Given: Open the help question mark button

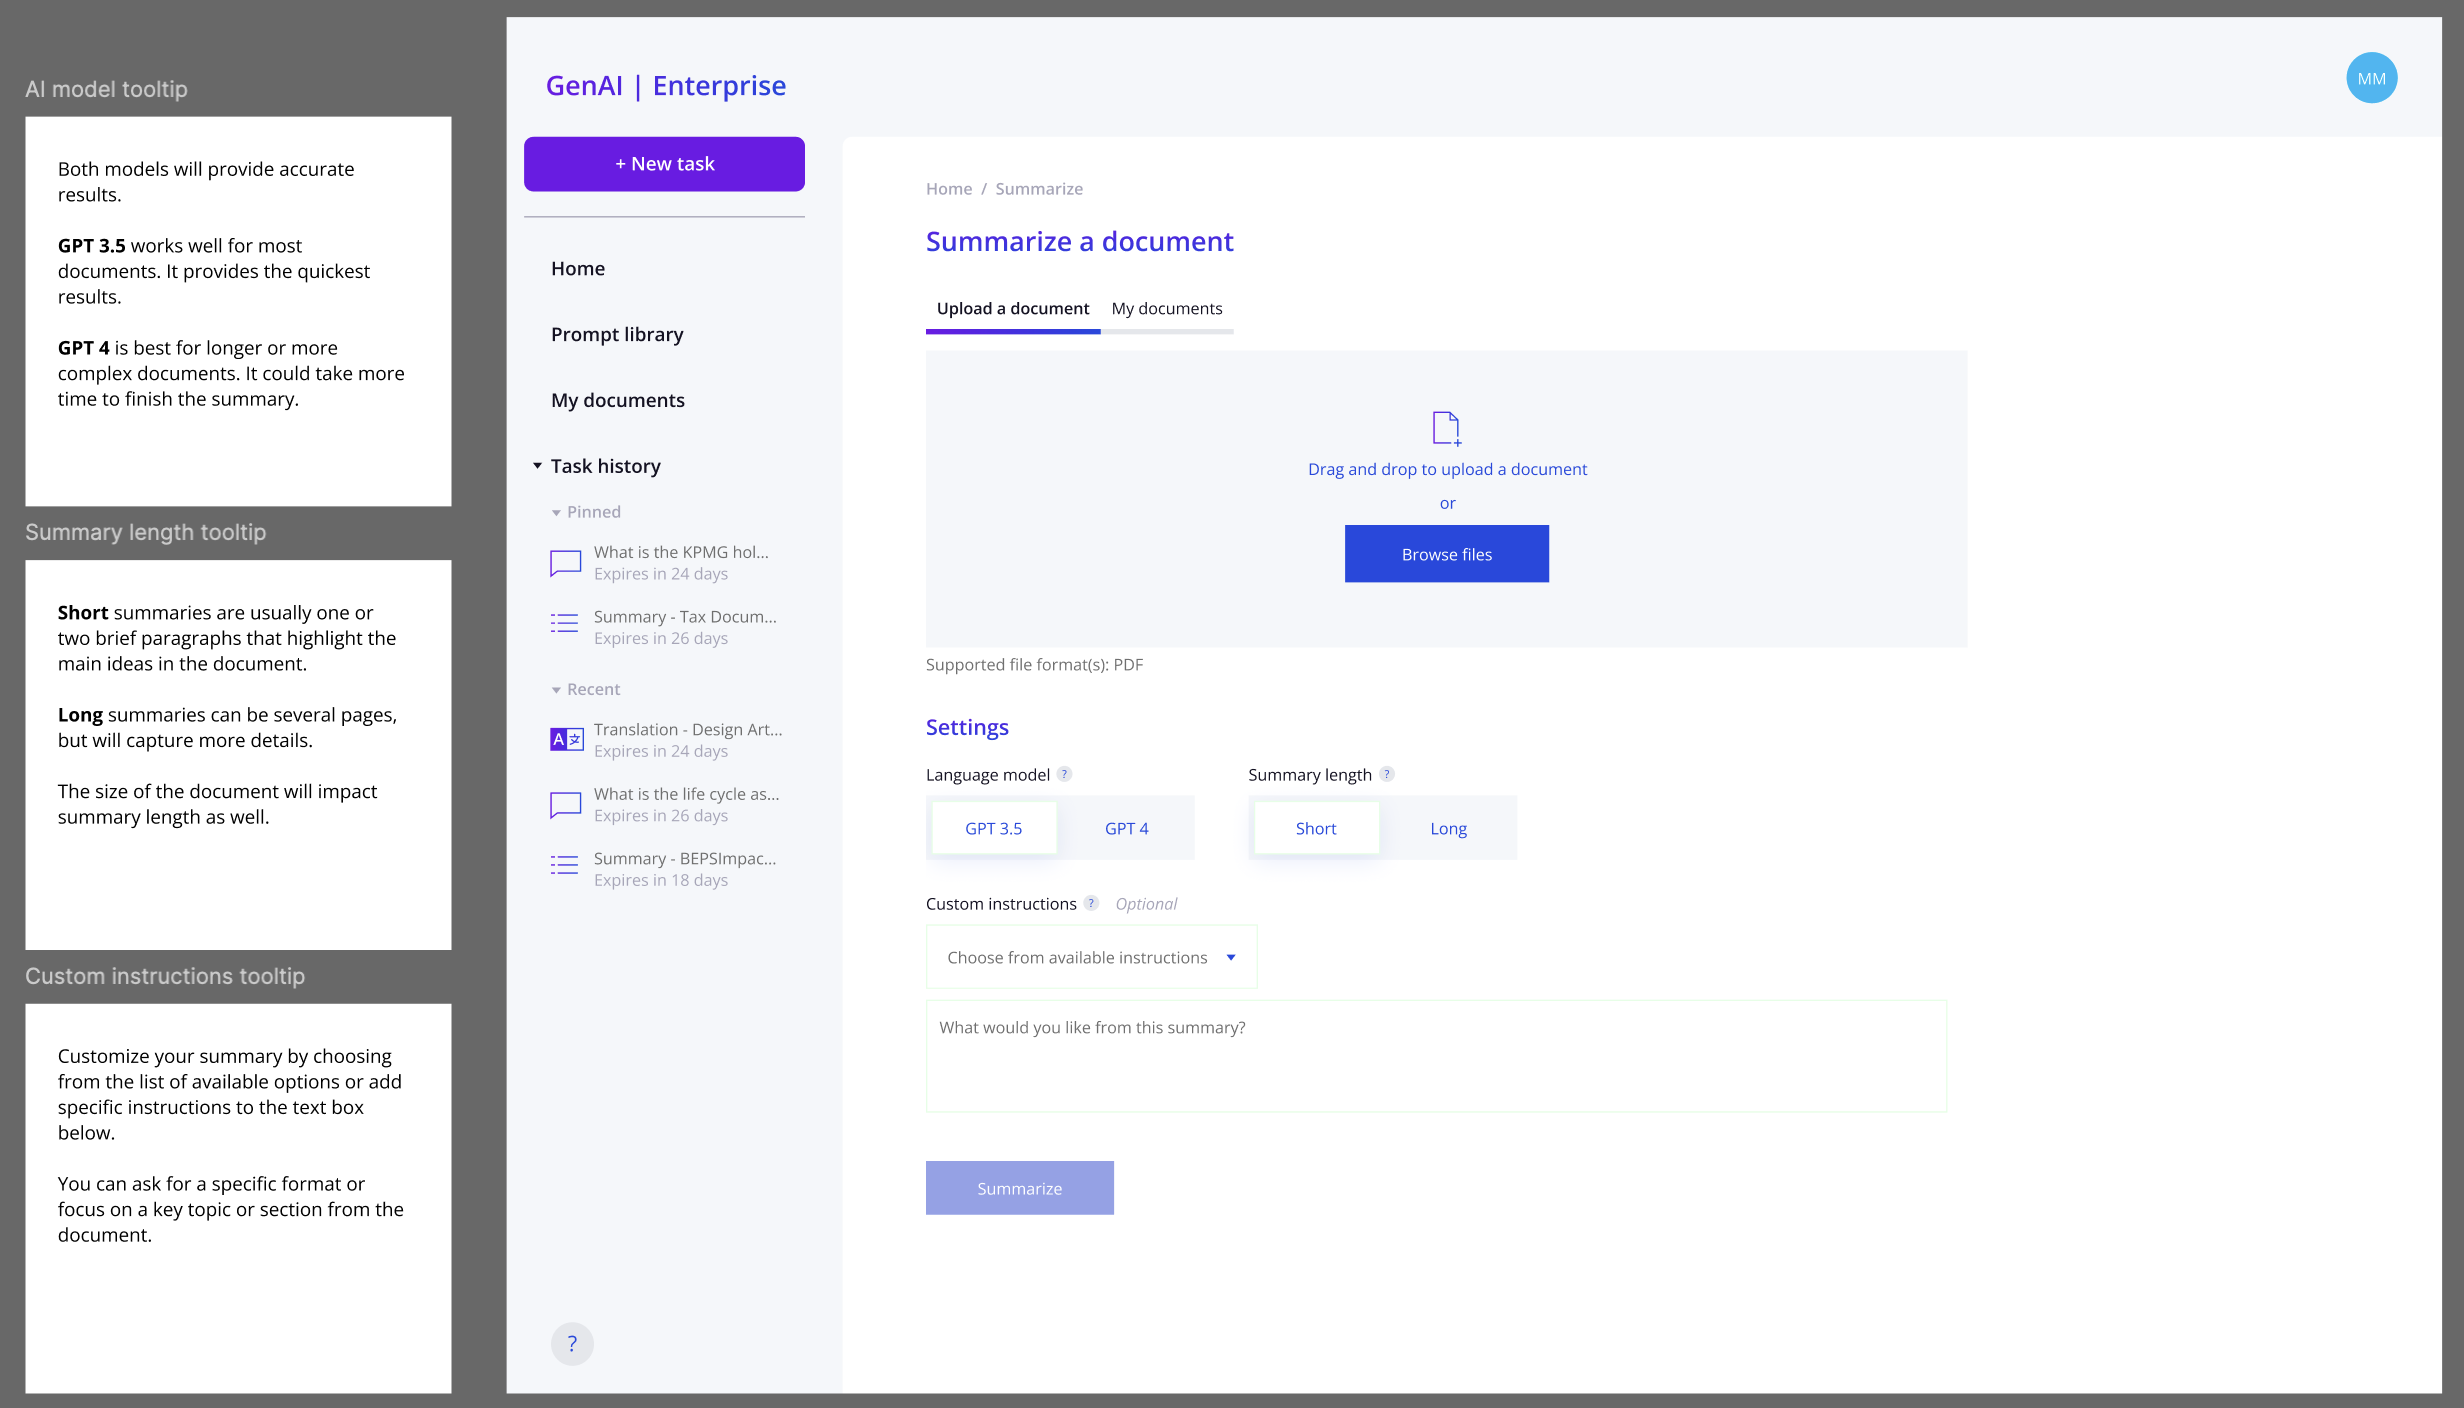Looking at the screenshot, I should point(572,1343).
